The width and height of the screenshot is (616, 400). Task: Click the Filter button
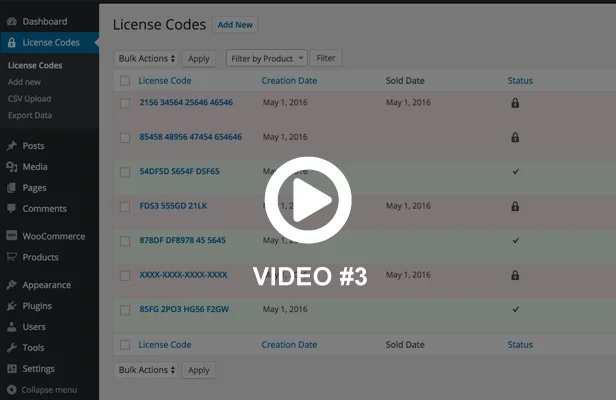[326, 59]
